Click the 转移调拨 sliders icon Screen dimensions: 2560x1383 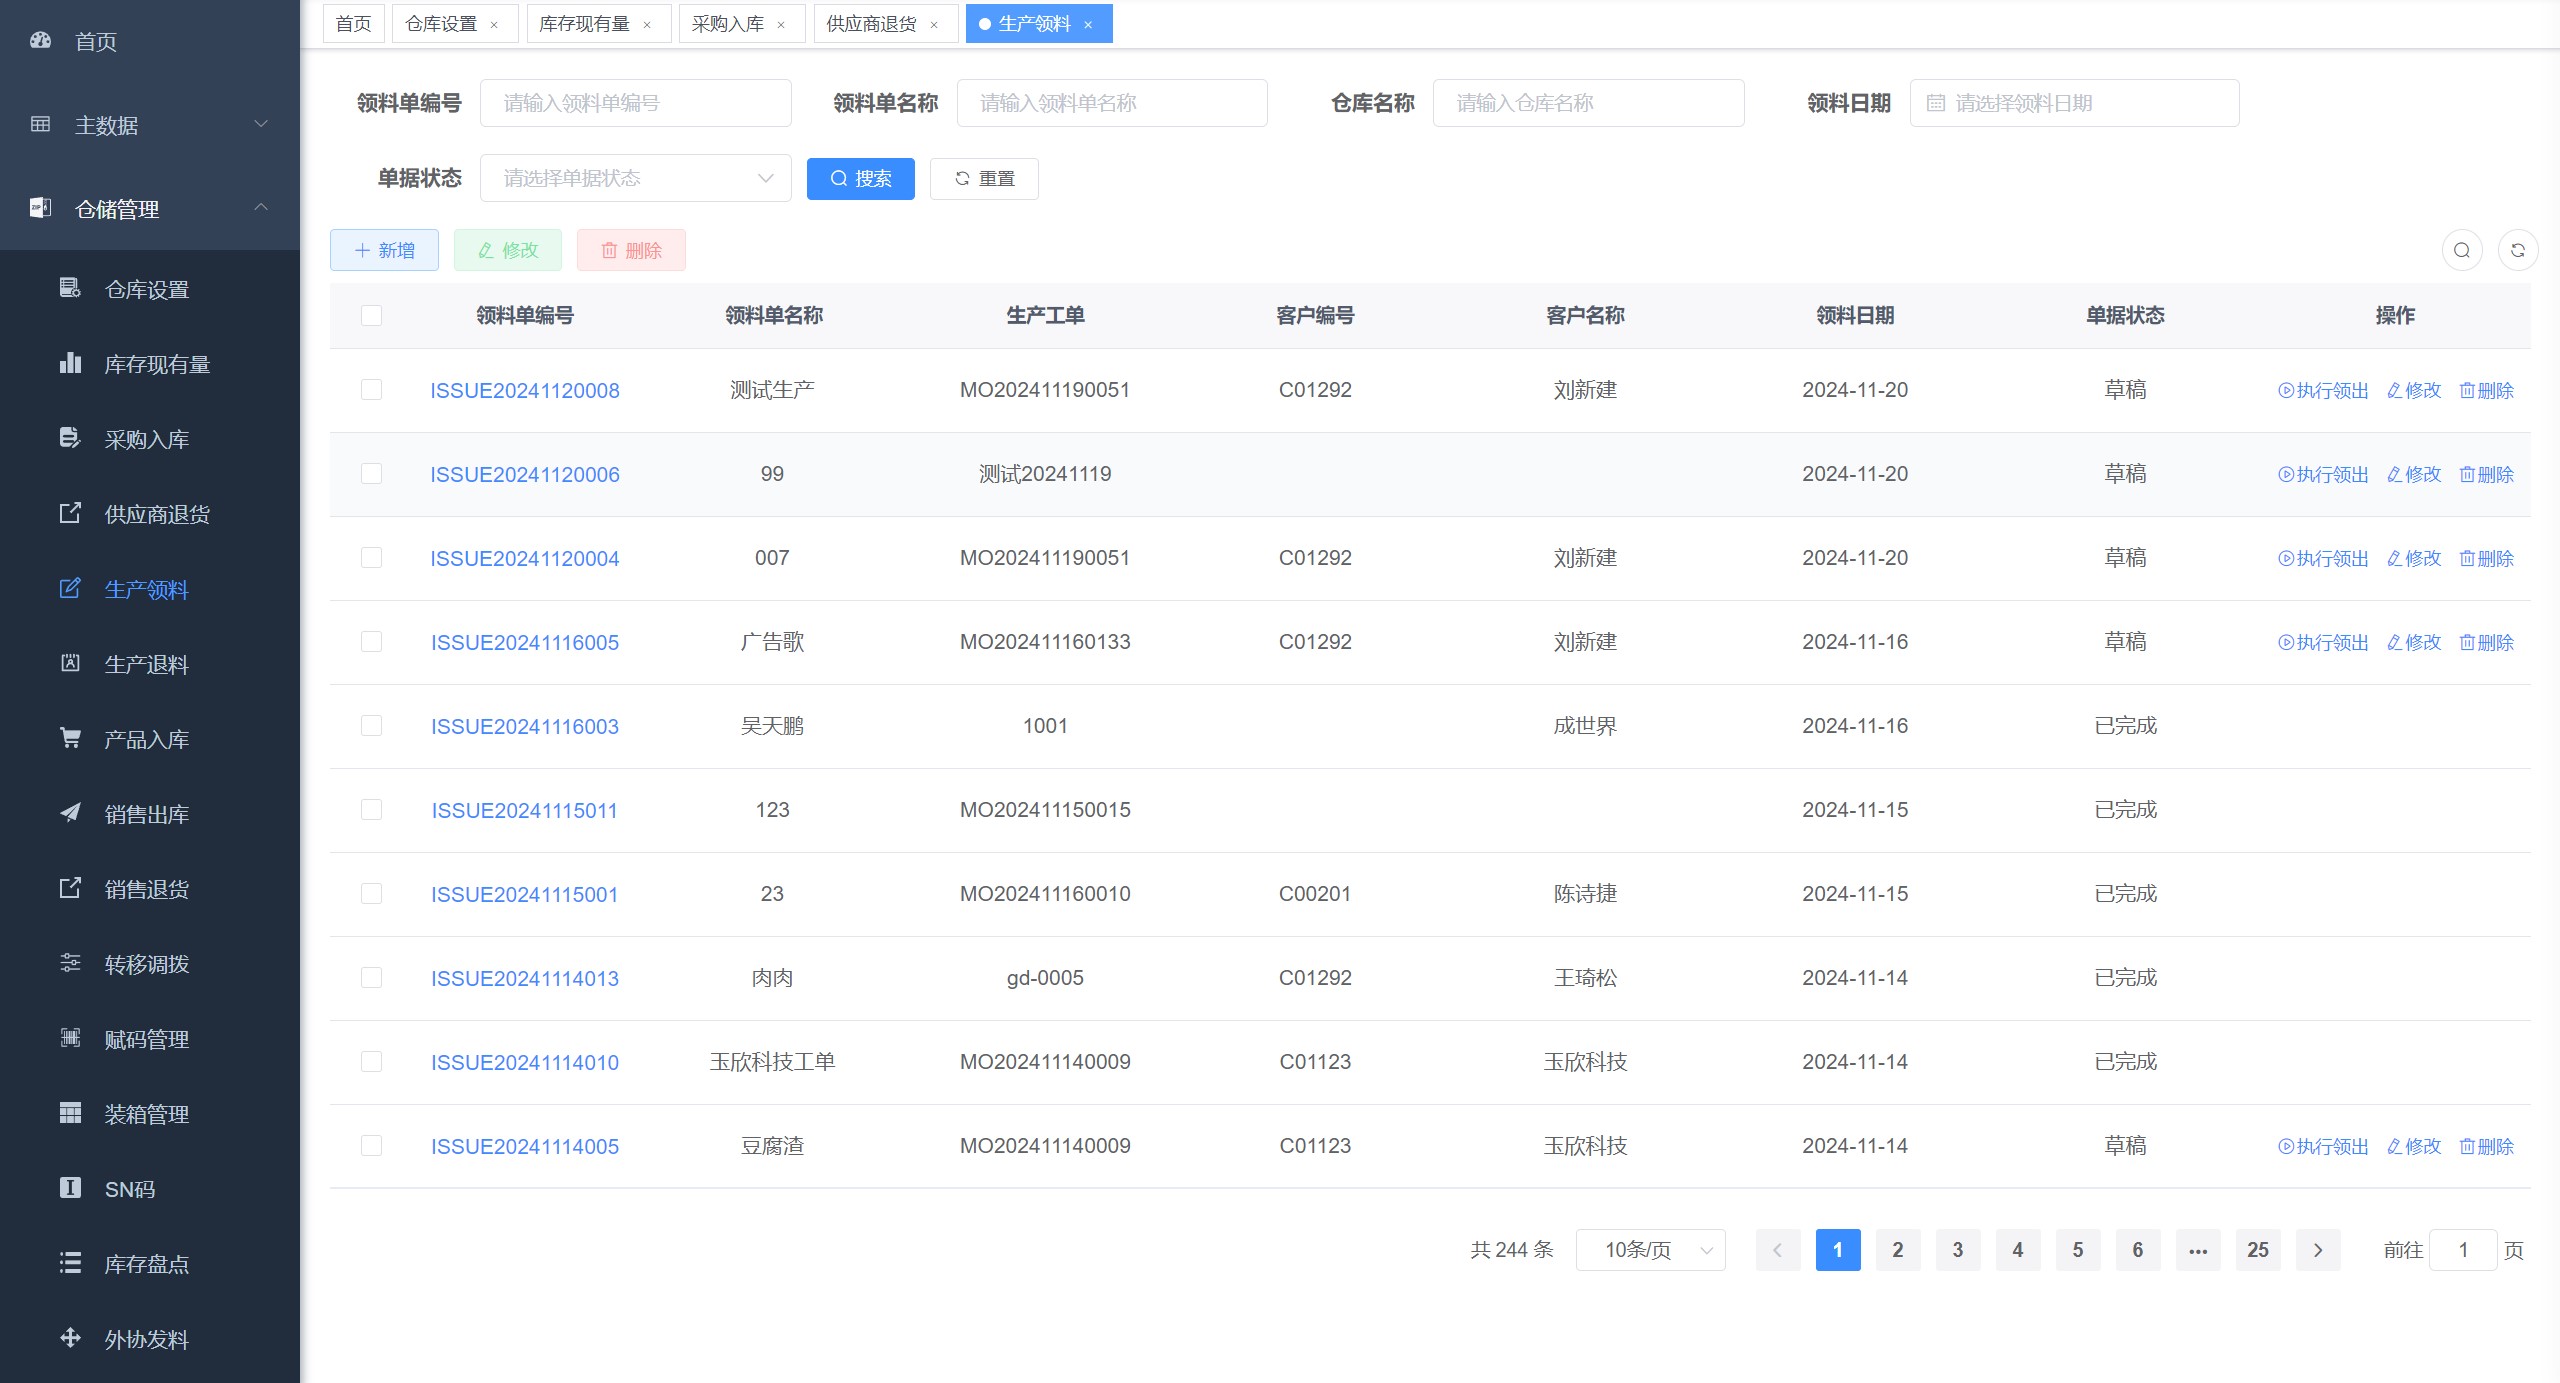coord(70,963)
